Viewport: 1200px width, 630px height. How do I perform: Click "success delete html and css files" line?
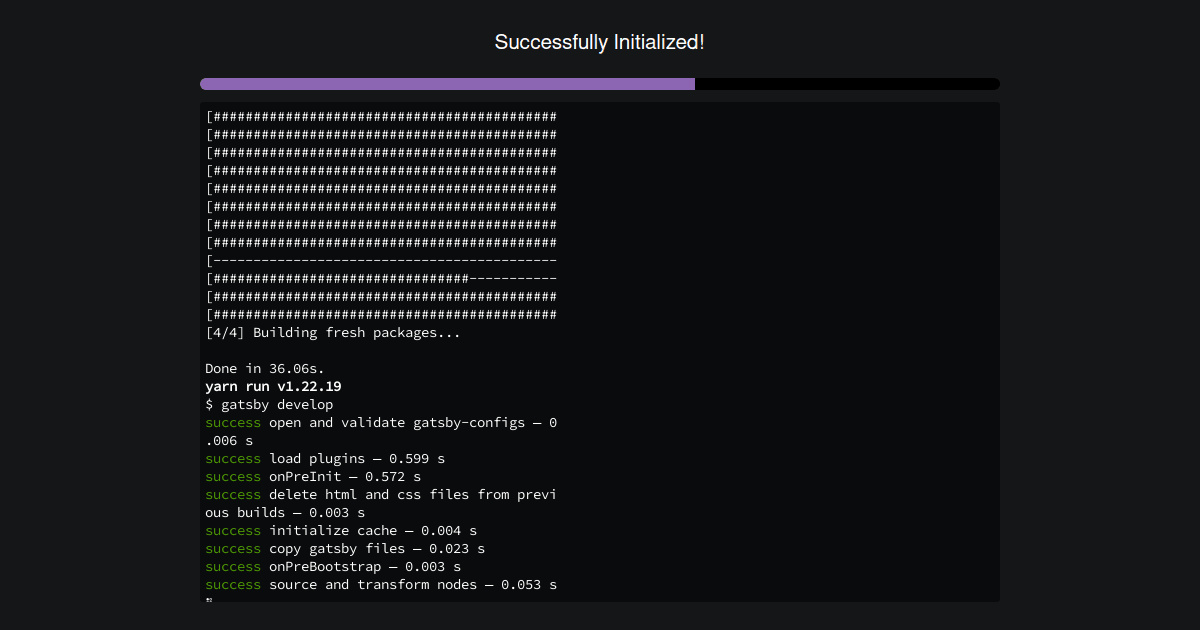[381, 494]
